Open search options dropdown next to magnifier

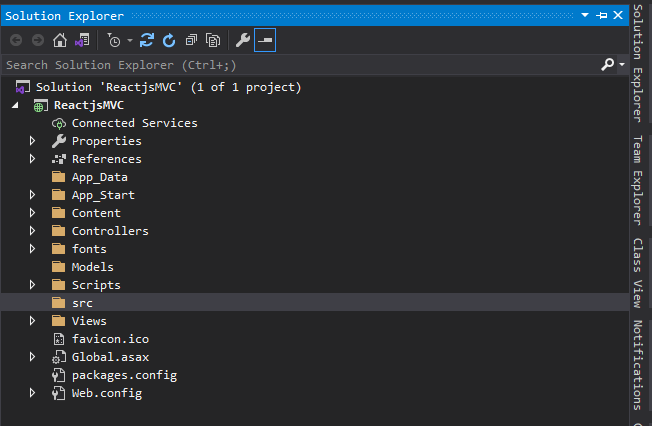coord(622,64)
